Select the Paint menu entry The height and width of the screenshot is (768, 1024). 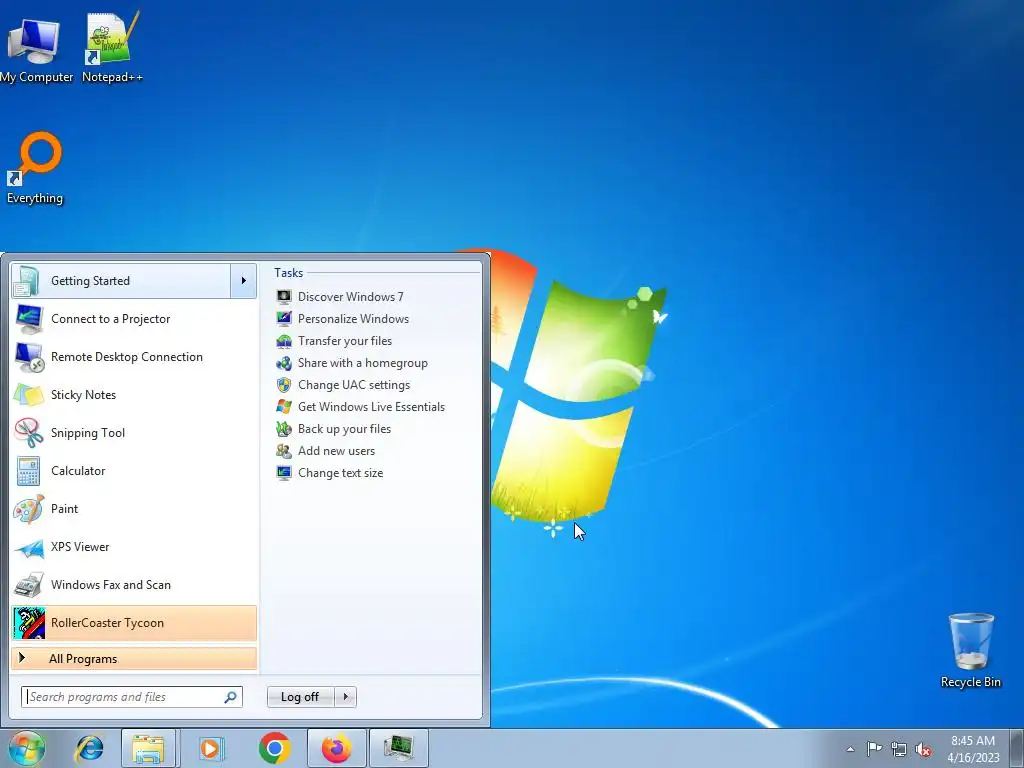click(134, 509)
